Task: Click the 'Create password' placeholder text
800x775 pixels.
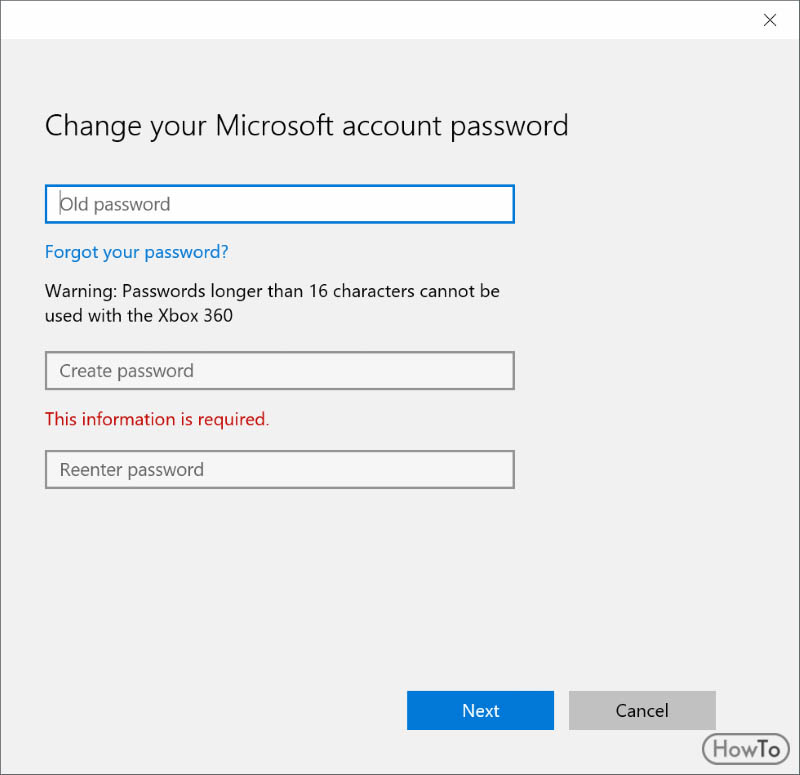Action: coord(127,371)
